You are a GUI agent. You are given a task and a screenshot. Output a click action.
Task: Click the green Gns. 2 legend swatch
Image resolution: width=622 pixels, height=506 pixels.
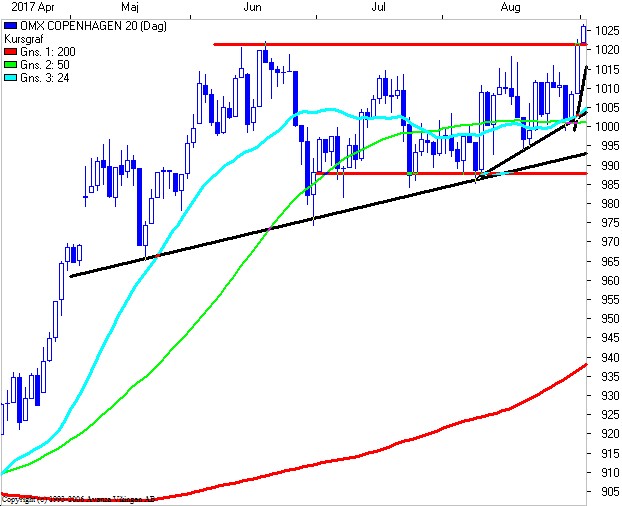9,63
